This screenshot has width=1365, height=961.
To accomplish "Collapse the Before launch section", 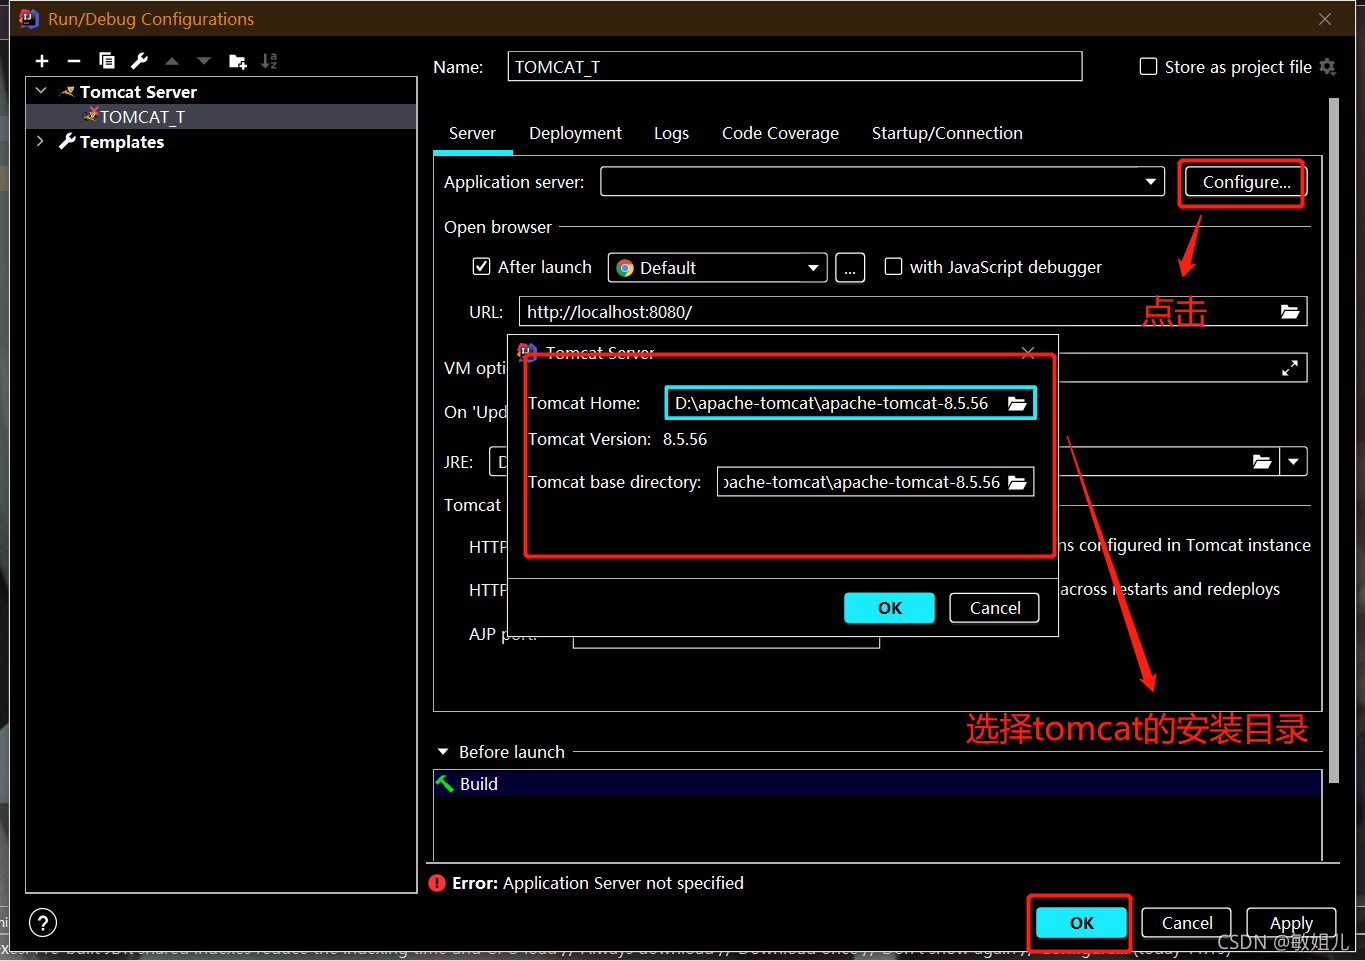I will point(443,752).
